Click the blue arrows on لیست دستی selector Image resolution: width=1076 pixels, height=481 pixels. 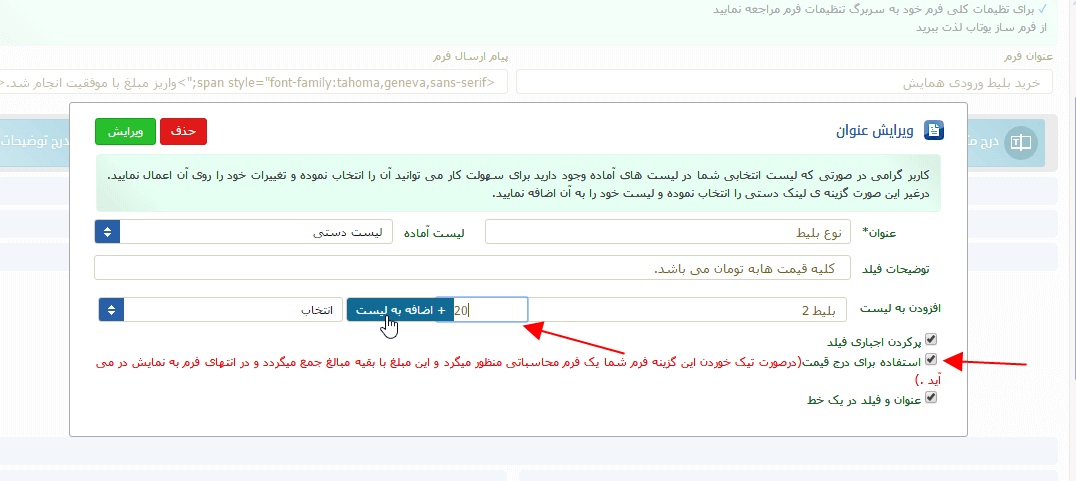(x=108, y=231)
